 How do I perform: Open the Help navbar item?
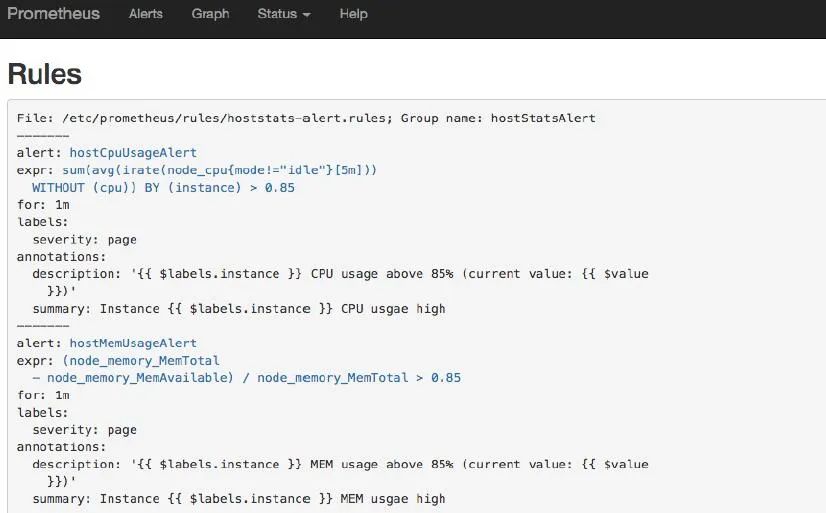pos(353,14)
